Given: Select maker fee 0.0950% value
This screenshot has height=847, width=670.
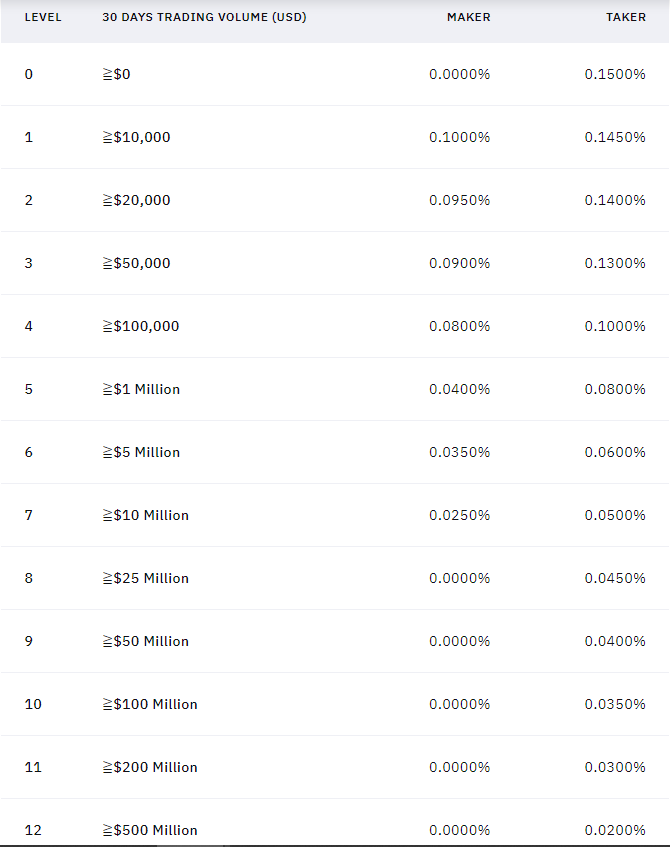Looking at the screenshot, I should click(459, 200).
